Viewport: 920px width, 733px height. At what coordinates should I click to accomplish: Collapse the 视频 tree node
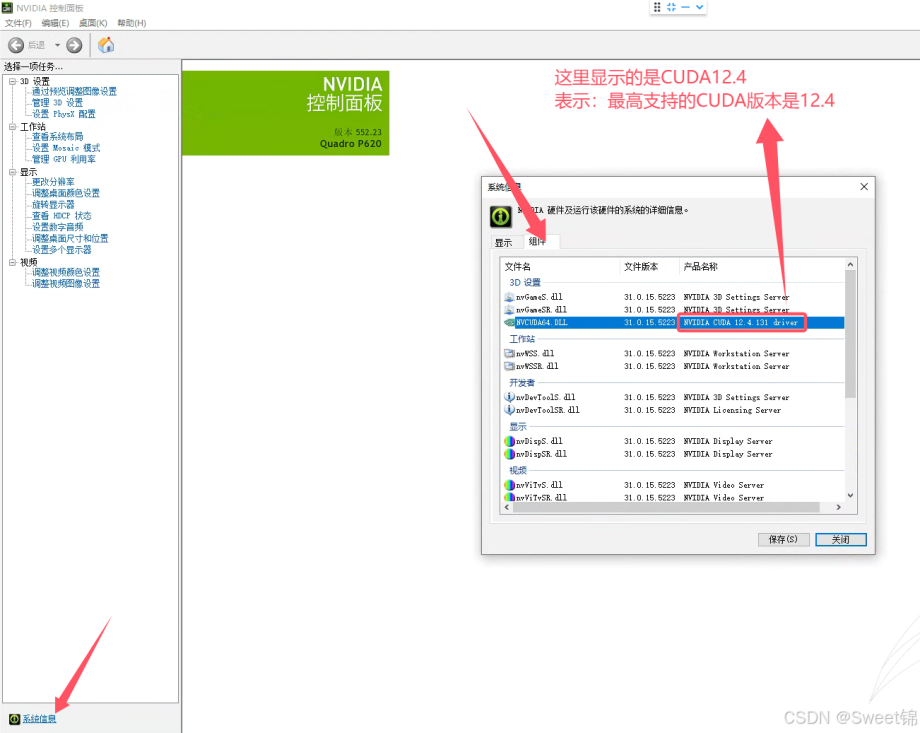(x=12, y=262)
